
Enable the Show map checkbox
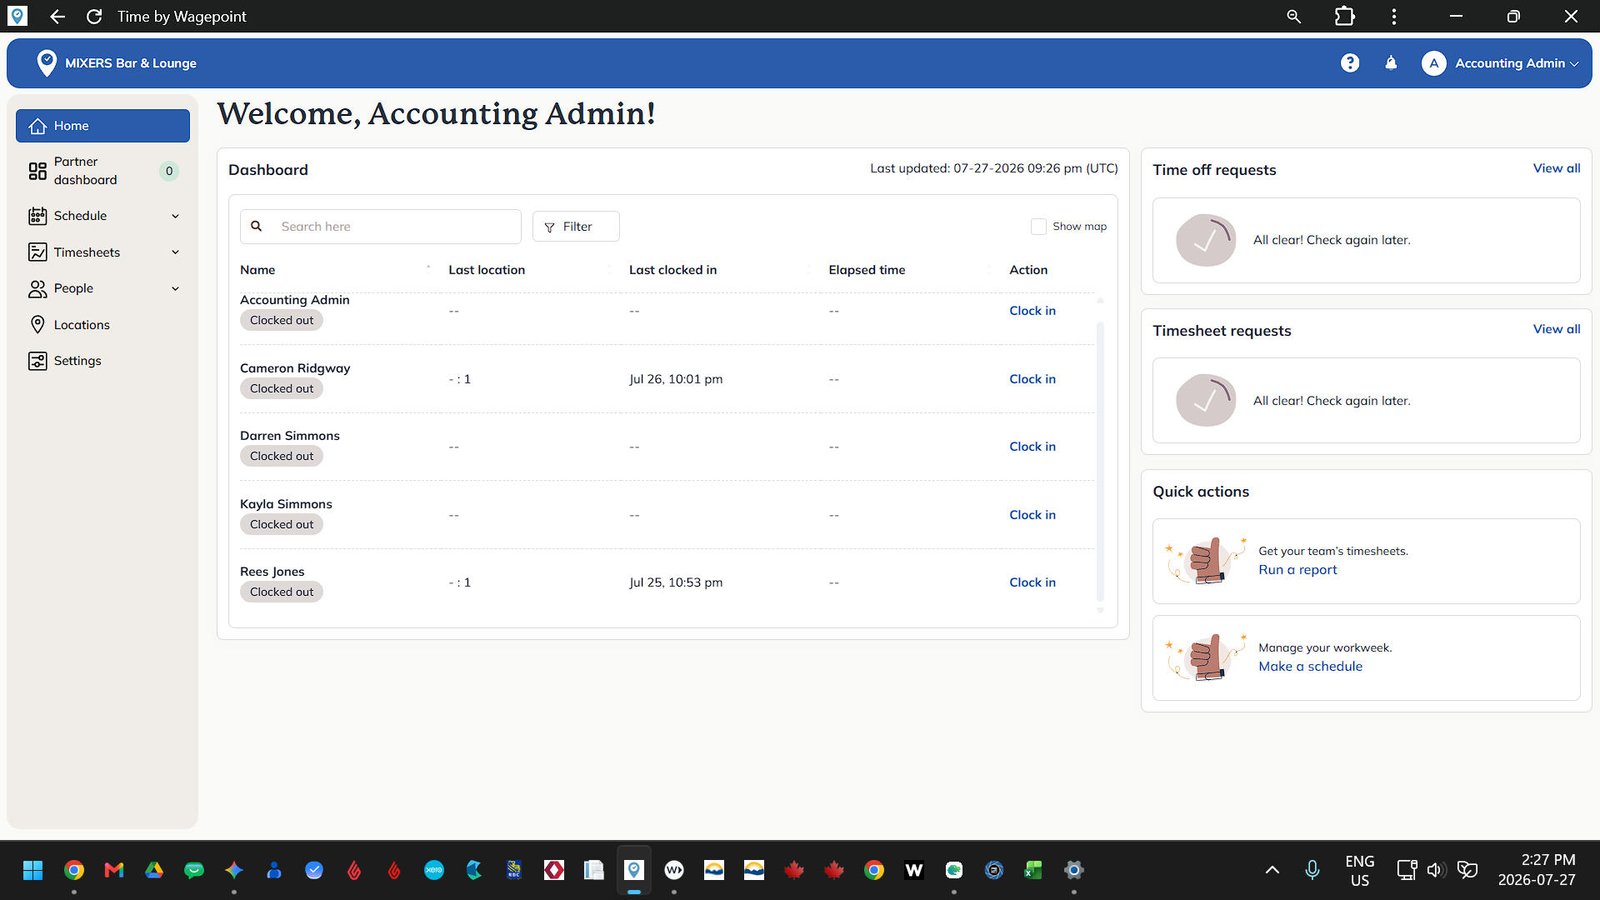tap(1039, 227)
